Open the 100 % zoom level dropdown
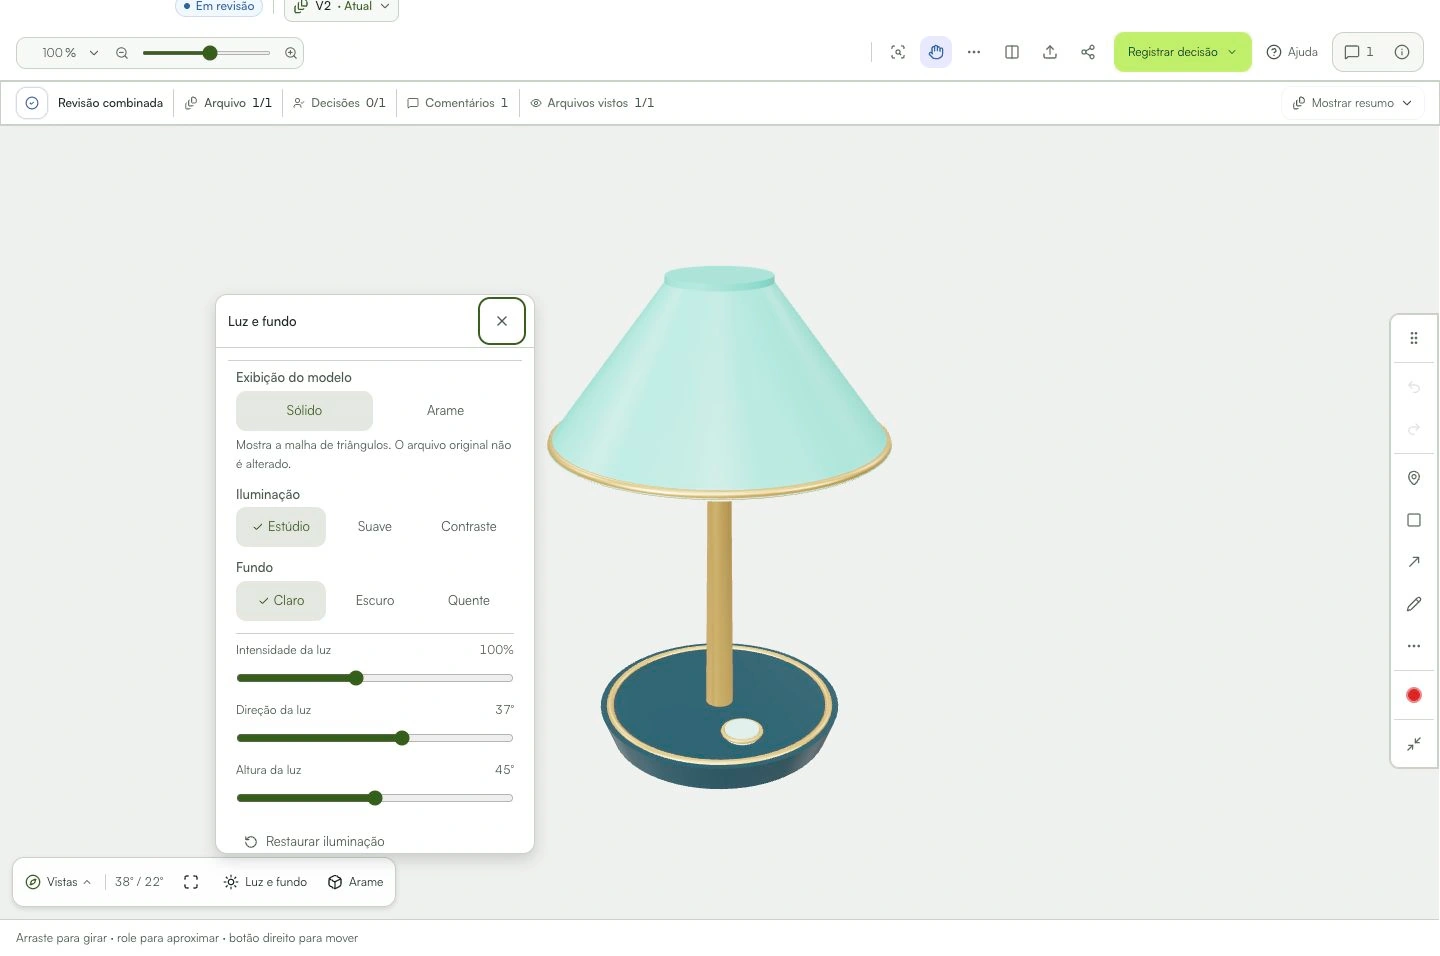This screenshot has width=1440, height=956. tap(69, 53)
